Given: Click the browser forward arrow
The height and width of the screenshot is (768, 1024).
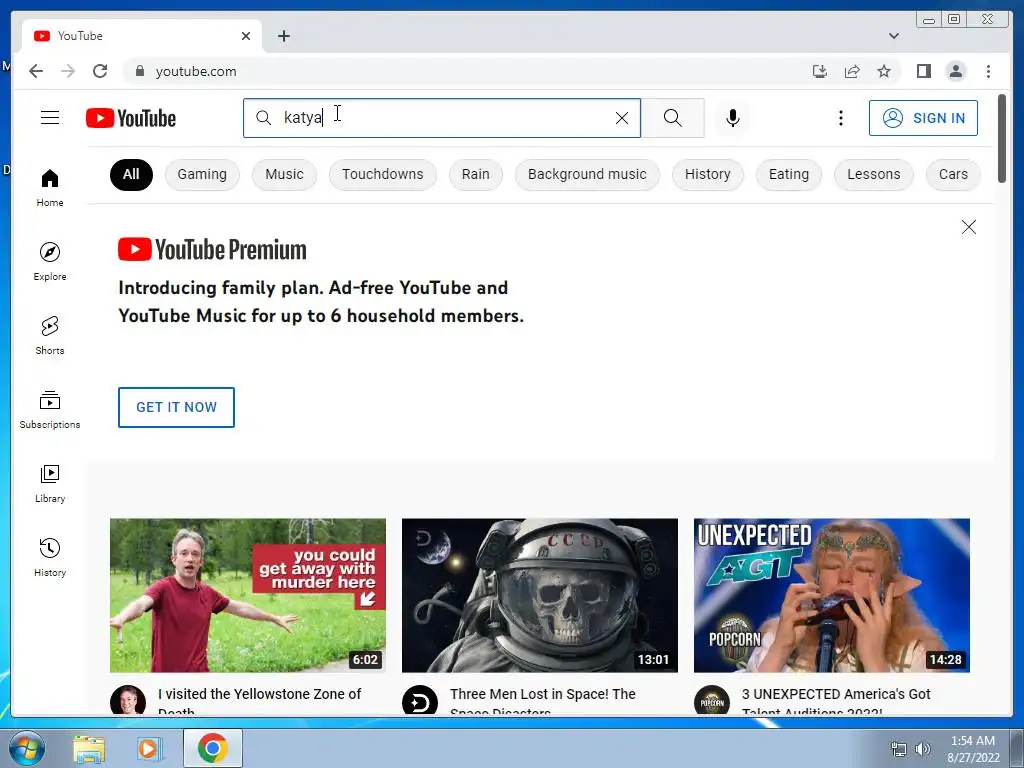Looking at the screenshot, I should [x=68, y=71].
